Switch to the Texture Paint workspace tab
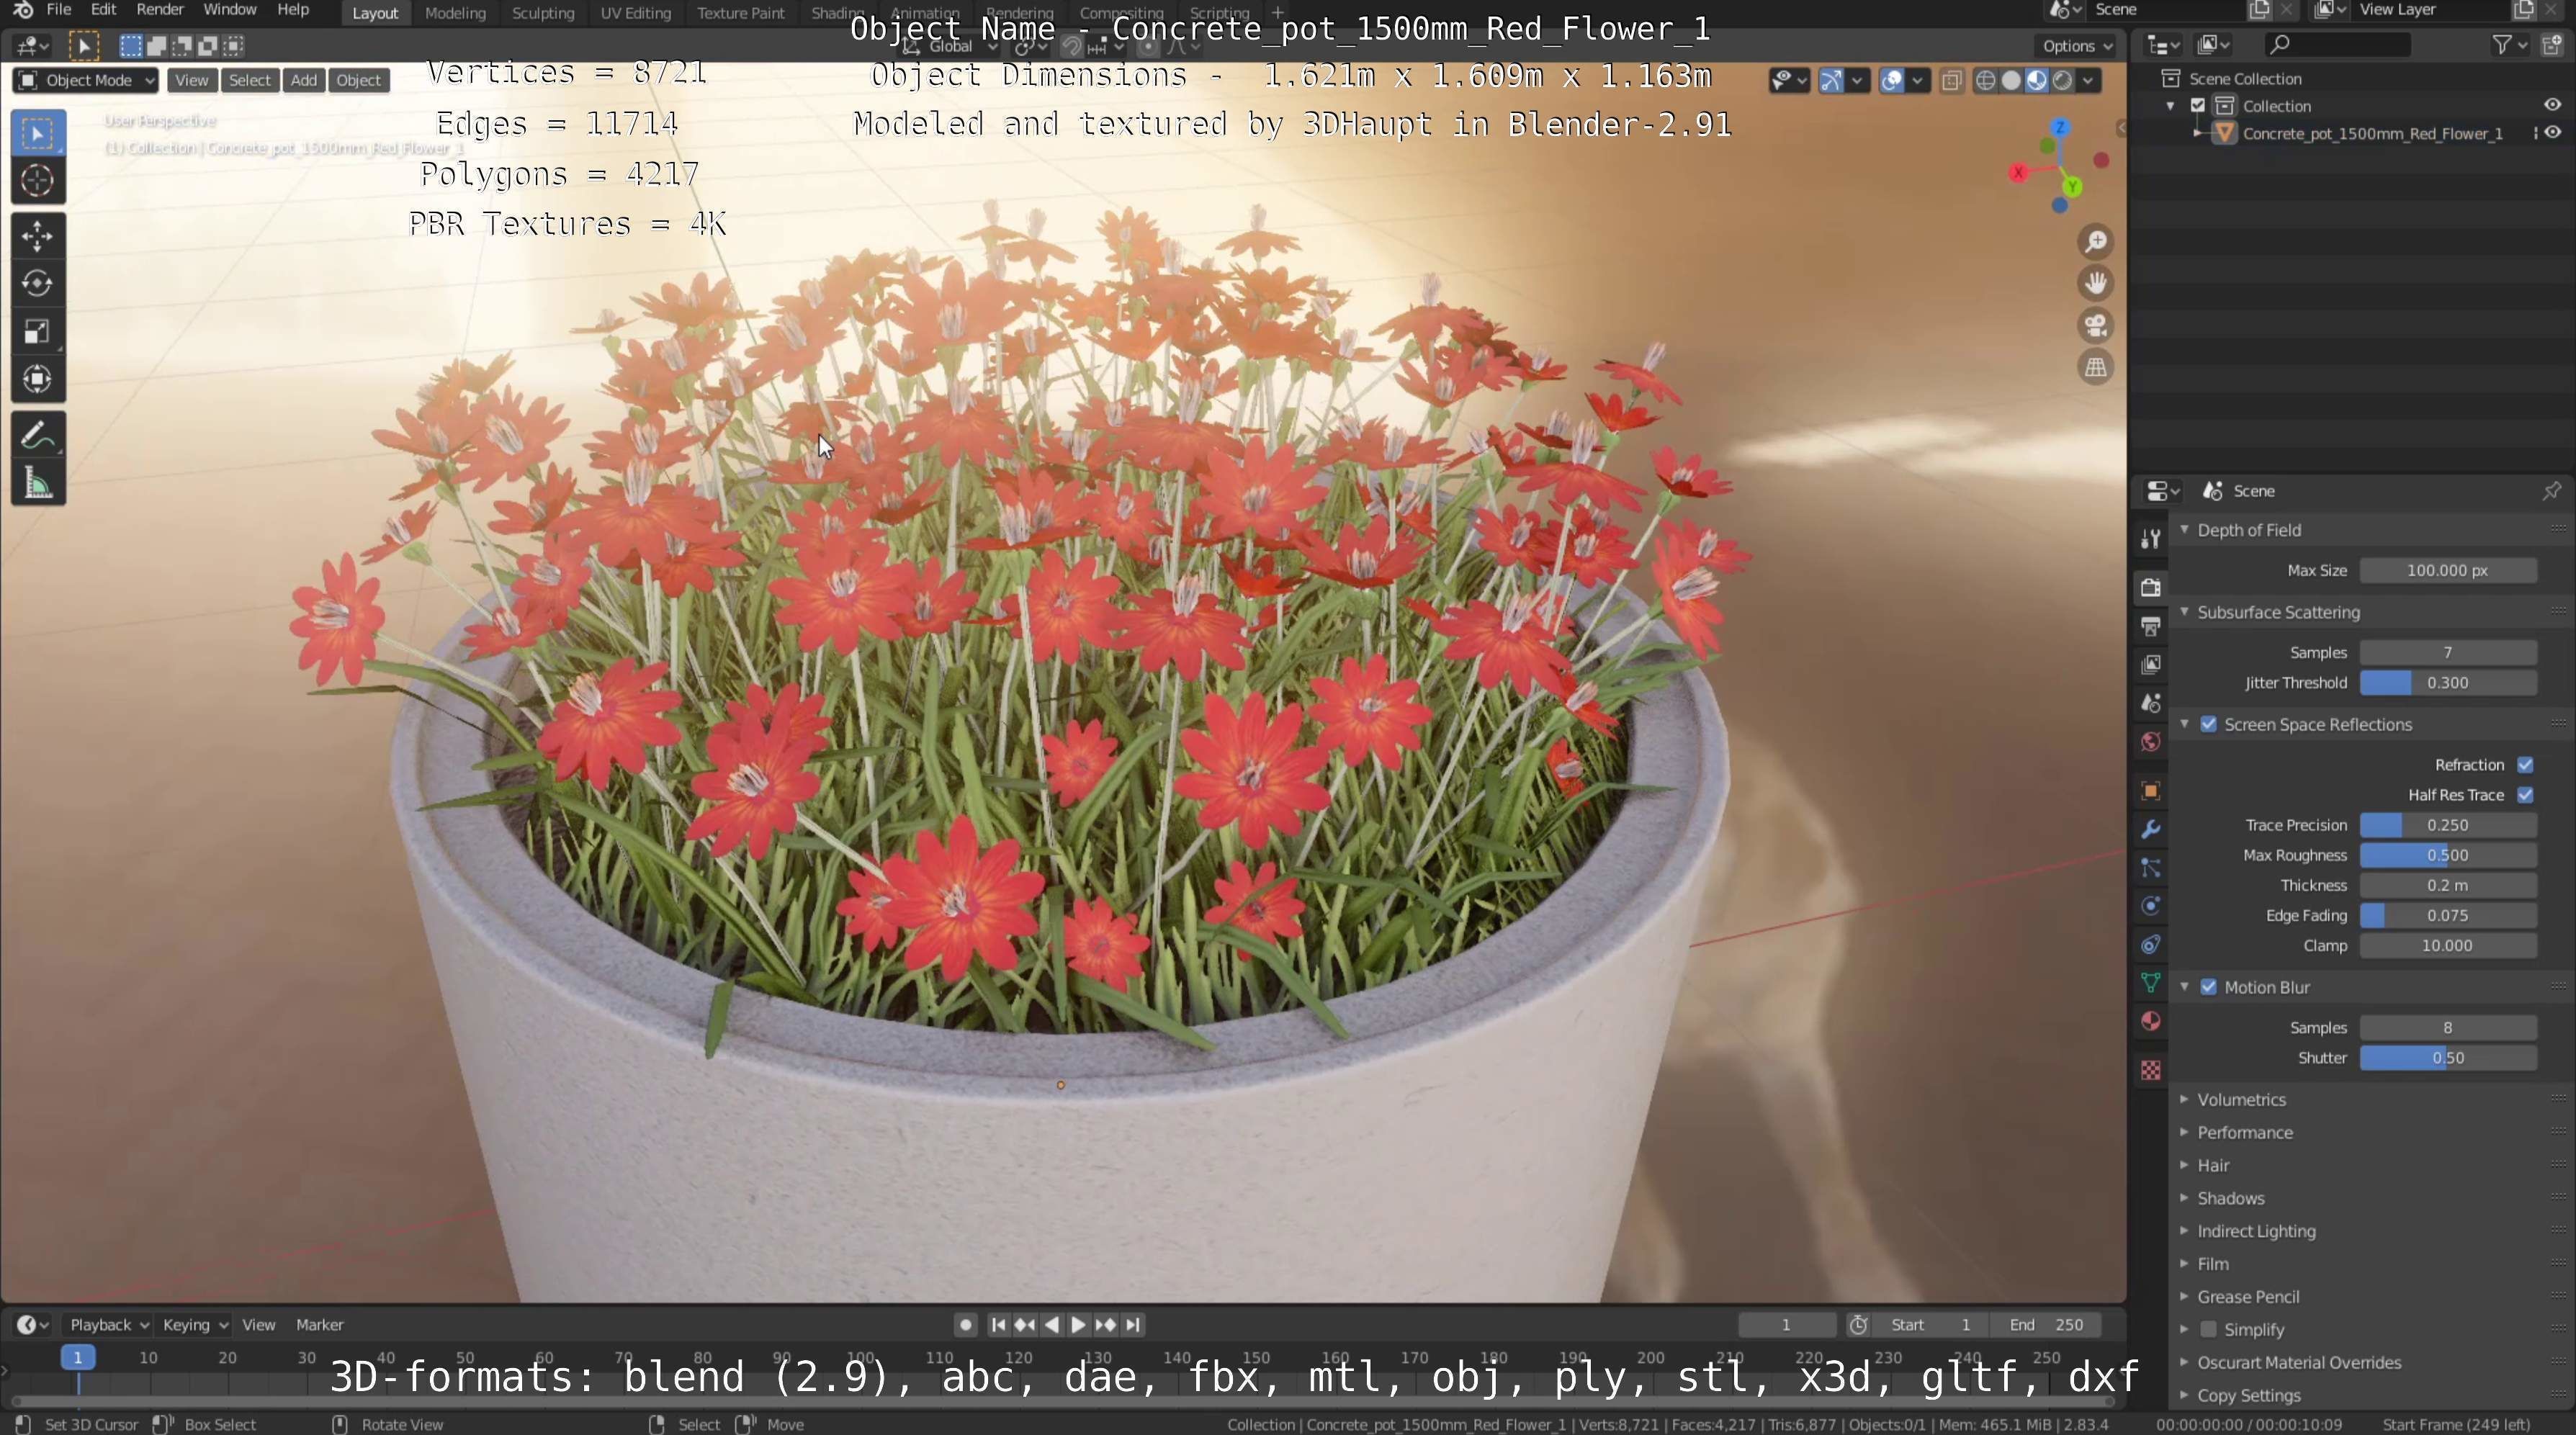Screen dimensions: 2576x1435 point(740,13)
